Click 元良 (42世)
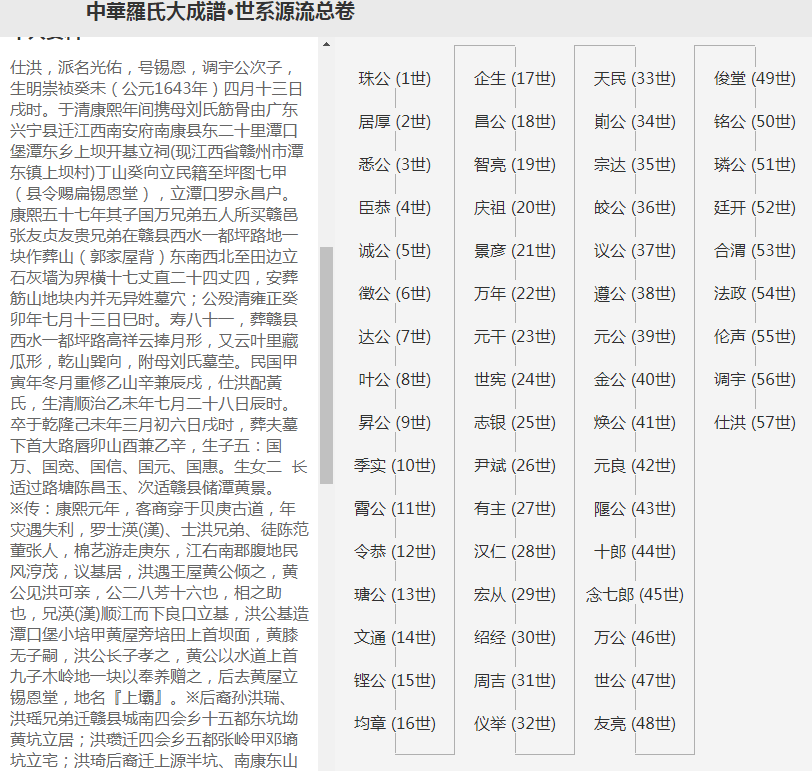Screen dimensions: 812x771 click(635, 465)
